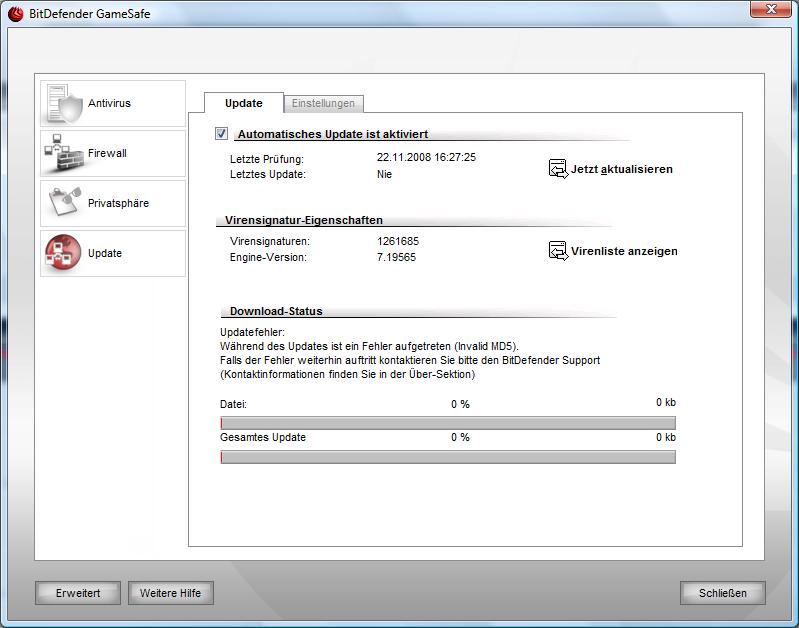Screen dimensions: 799x628
Task: Click the Schließen button
Action: pyautogui.click(x=723, y=593)
